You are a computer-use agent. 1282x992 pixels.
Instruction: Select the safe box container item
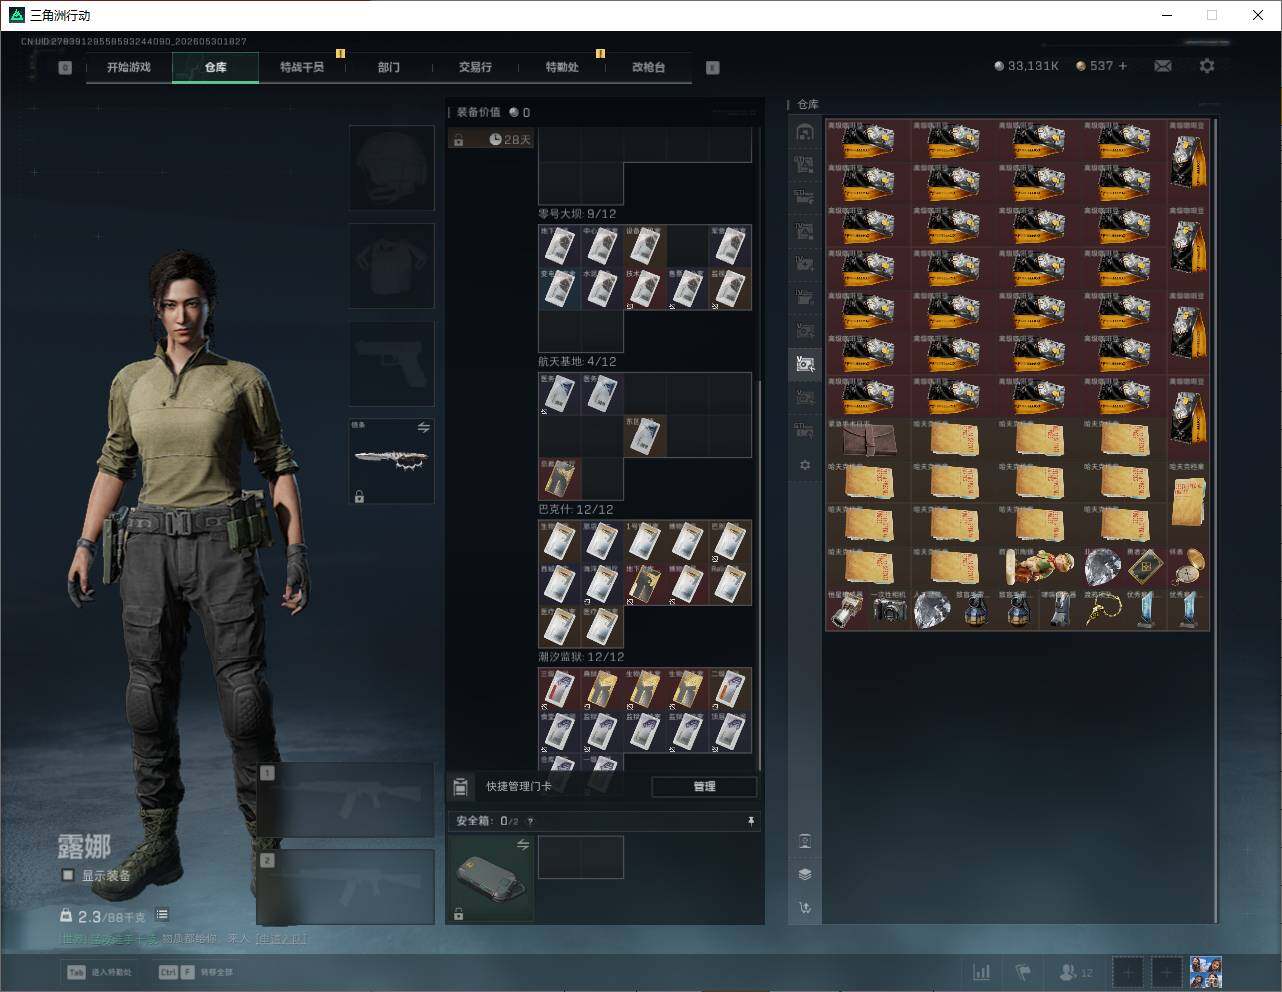[x=490, y=879]
